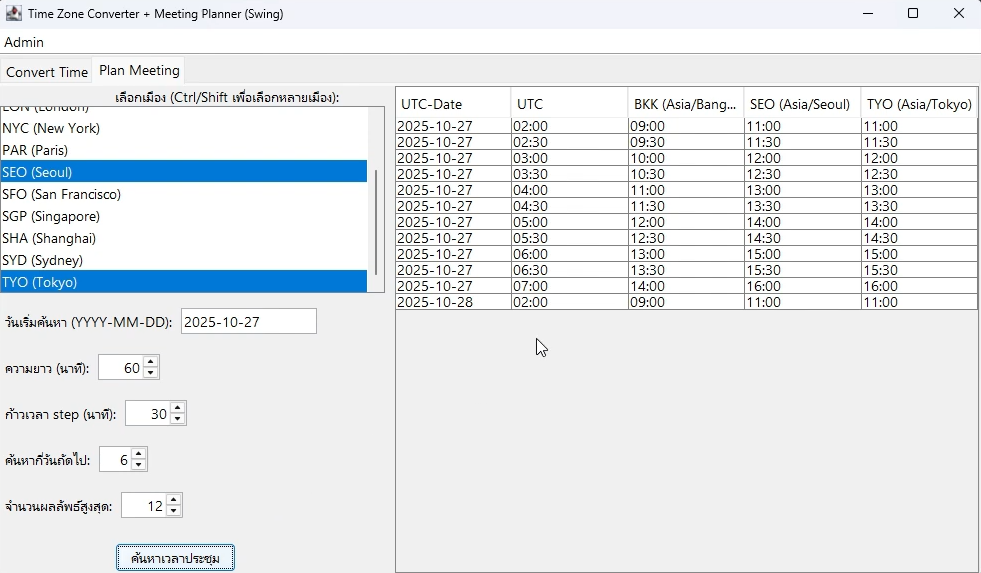Decrease maximum results spinner value
981x573 pixels.
click(x=174, y=511)
